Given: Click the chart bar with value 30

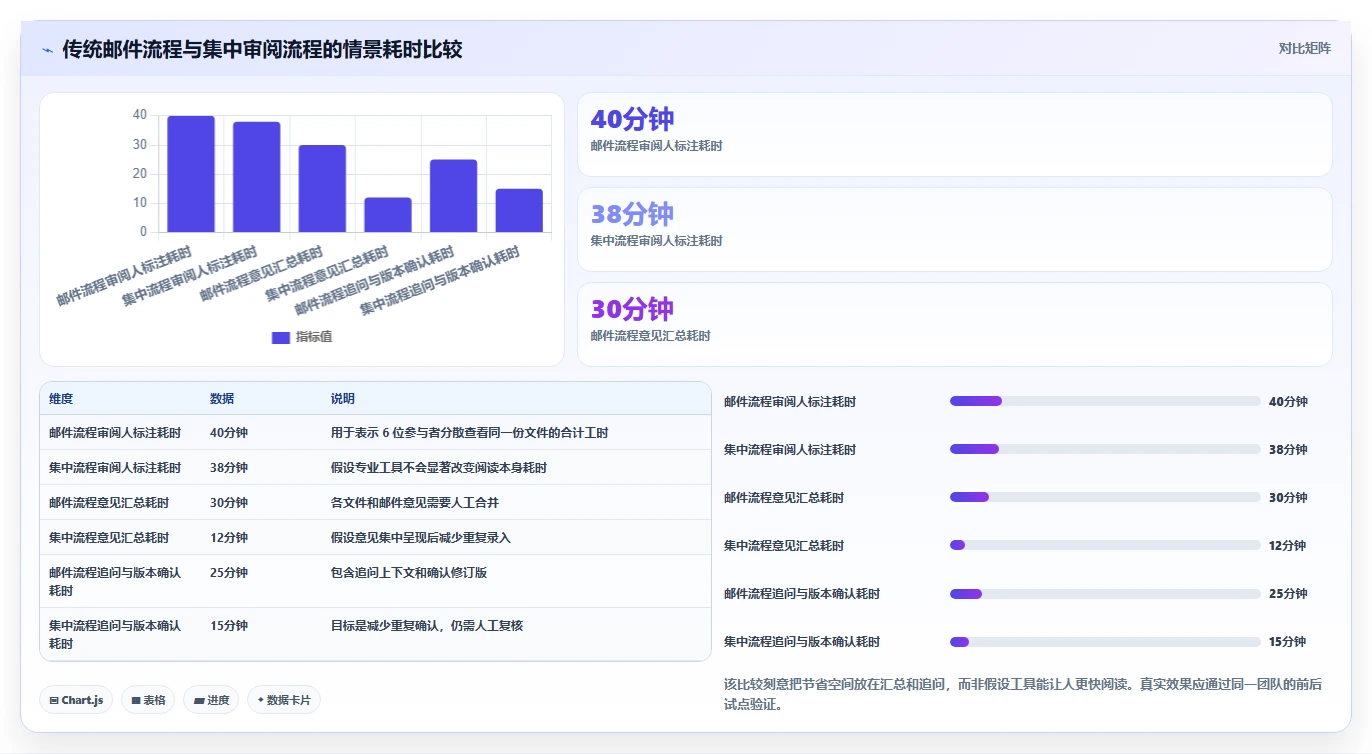Looking at the screenshot, I should point(322,189).
